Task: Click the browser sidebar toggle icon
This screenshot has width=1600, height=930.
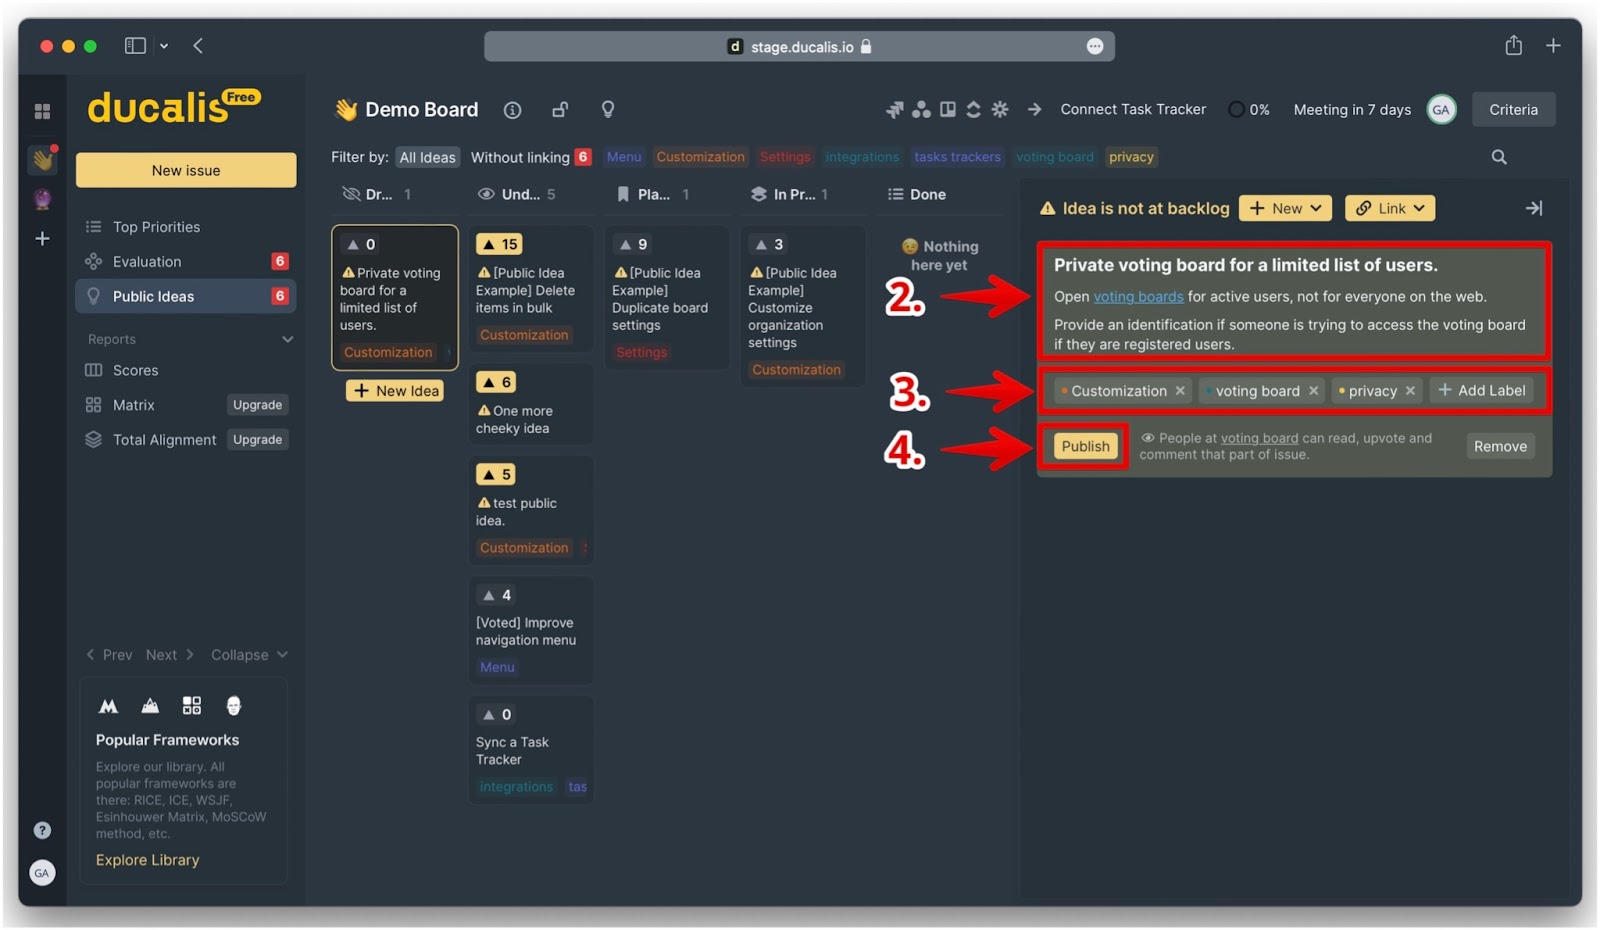Action: click(135, 46)
